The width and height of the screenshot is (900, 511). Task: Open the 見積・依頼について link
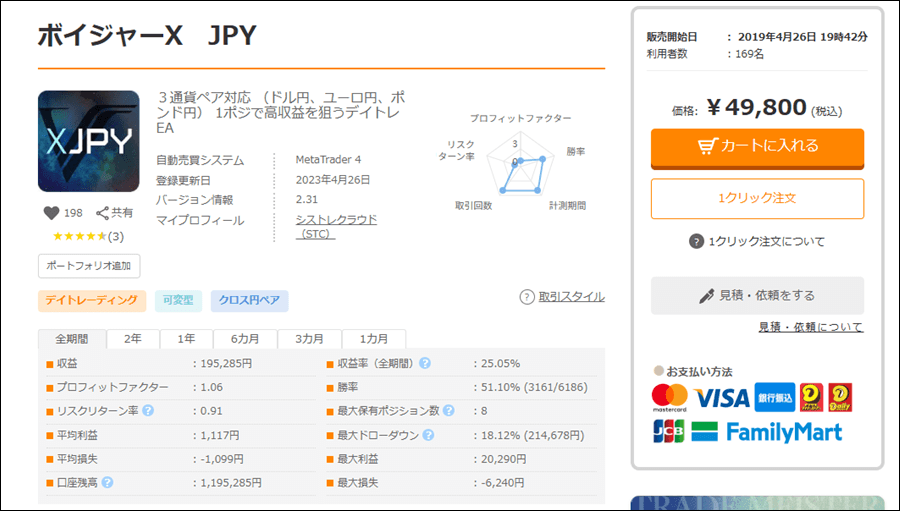pos(810,327)
